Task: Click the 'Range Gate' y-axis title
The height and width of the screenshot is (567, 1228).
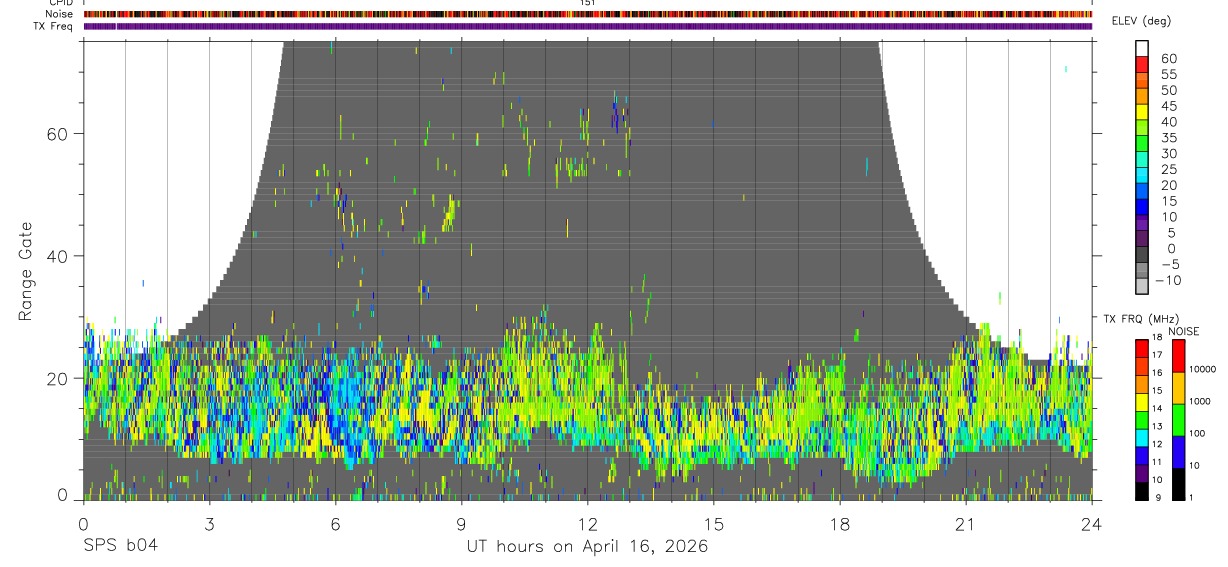Action: point(26,272)
